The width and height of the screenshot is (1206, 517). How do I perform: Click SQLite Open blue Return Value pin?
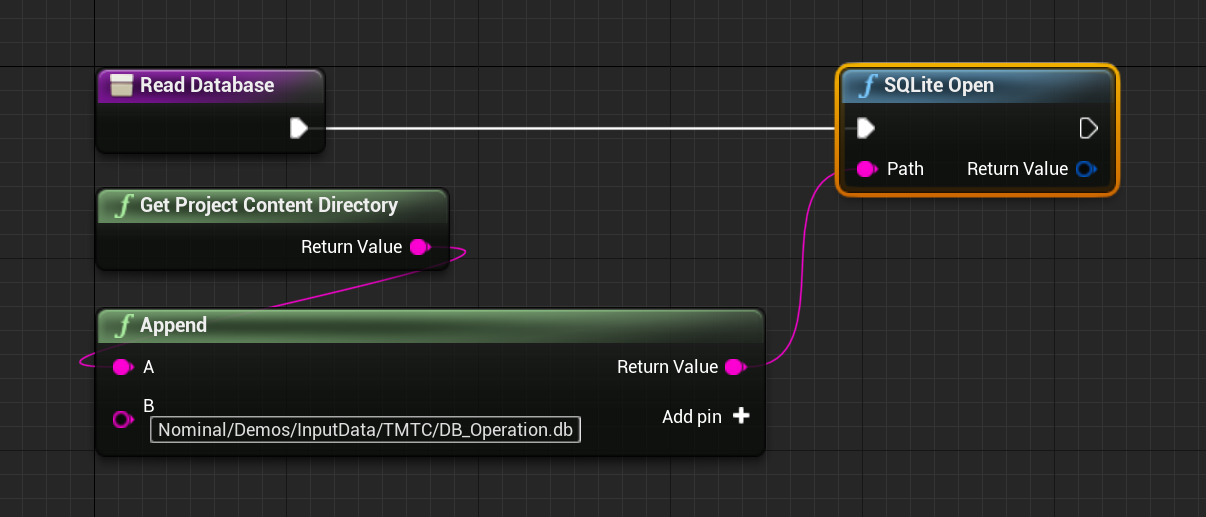(1085, 169)
